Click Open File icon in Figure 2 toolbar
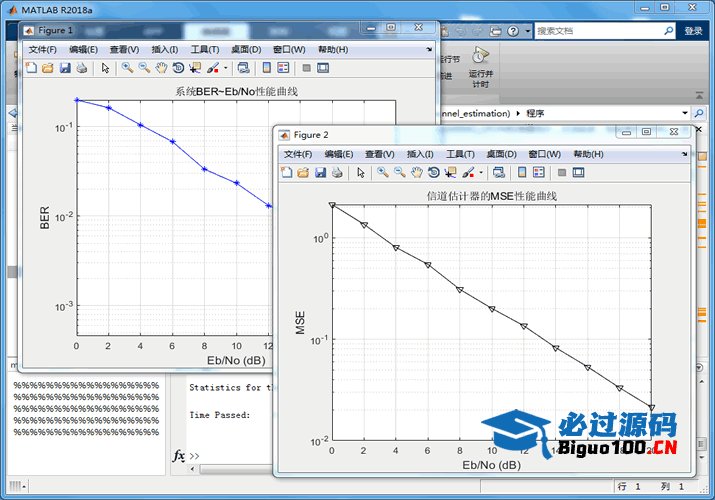The image size is (715, 500). [x=303, y=172]
